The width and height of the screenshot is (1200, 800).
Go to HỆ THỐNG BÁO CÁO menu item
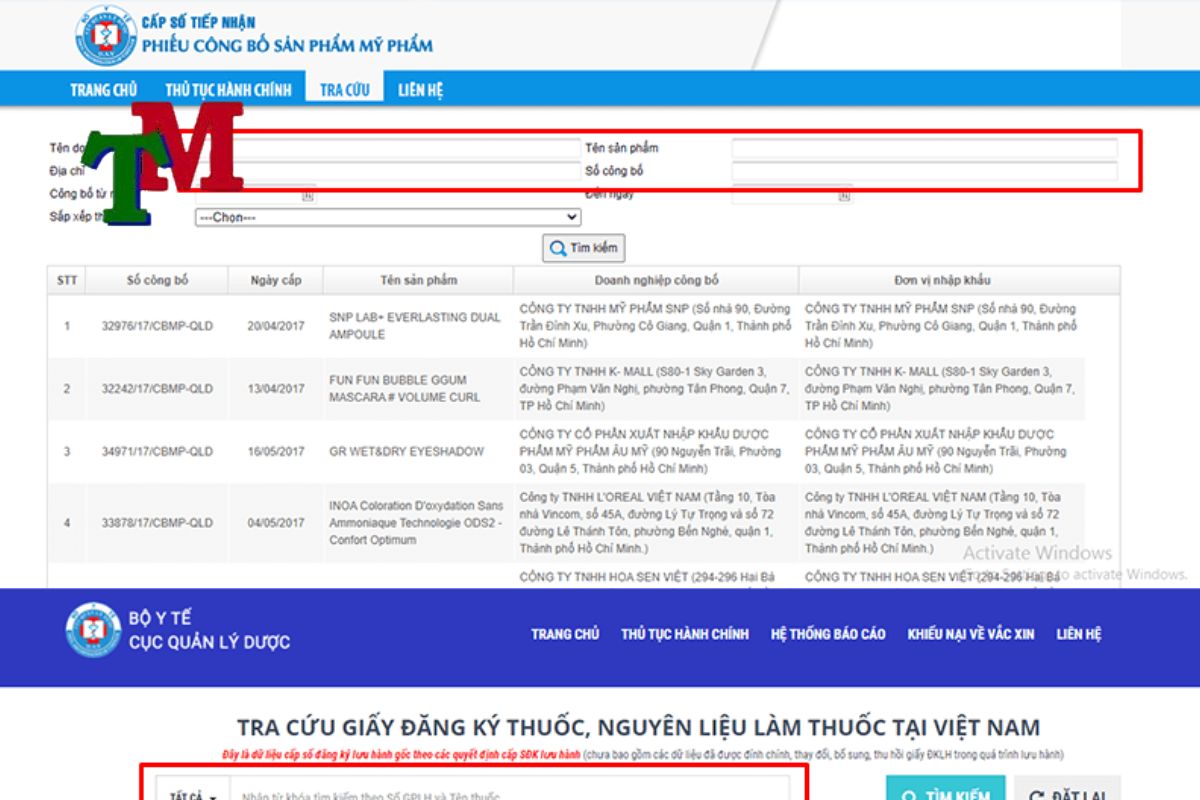827,634
